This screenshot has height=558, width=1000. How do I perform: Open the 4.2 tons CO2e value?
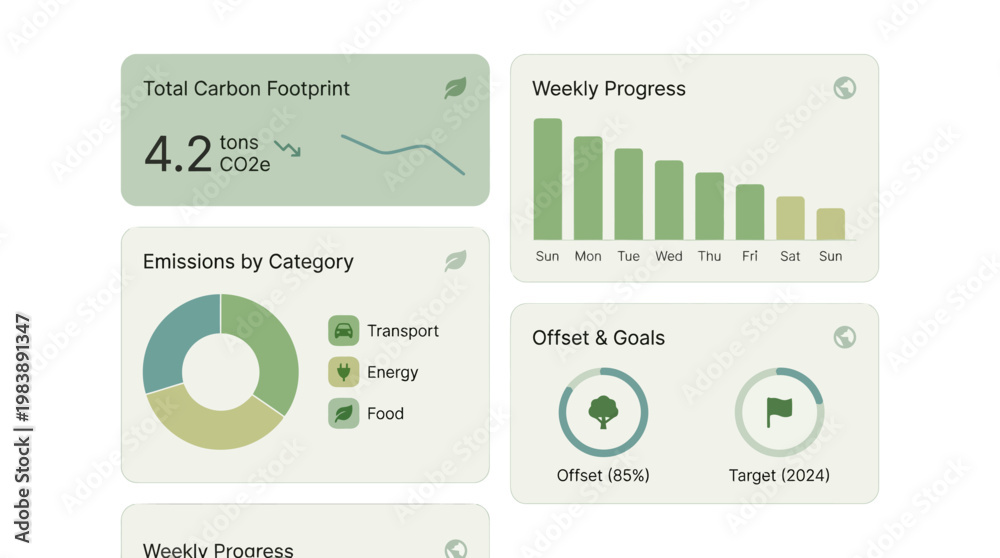pyautogui.click(x=207, y=154)
